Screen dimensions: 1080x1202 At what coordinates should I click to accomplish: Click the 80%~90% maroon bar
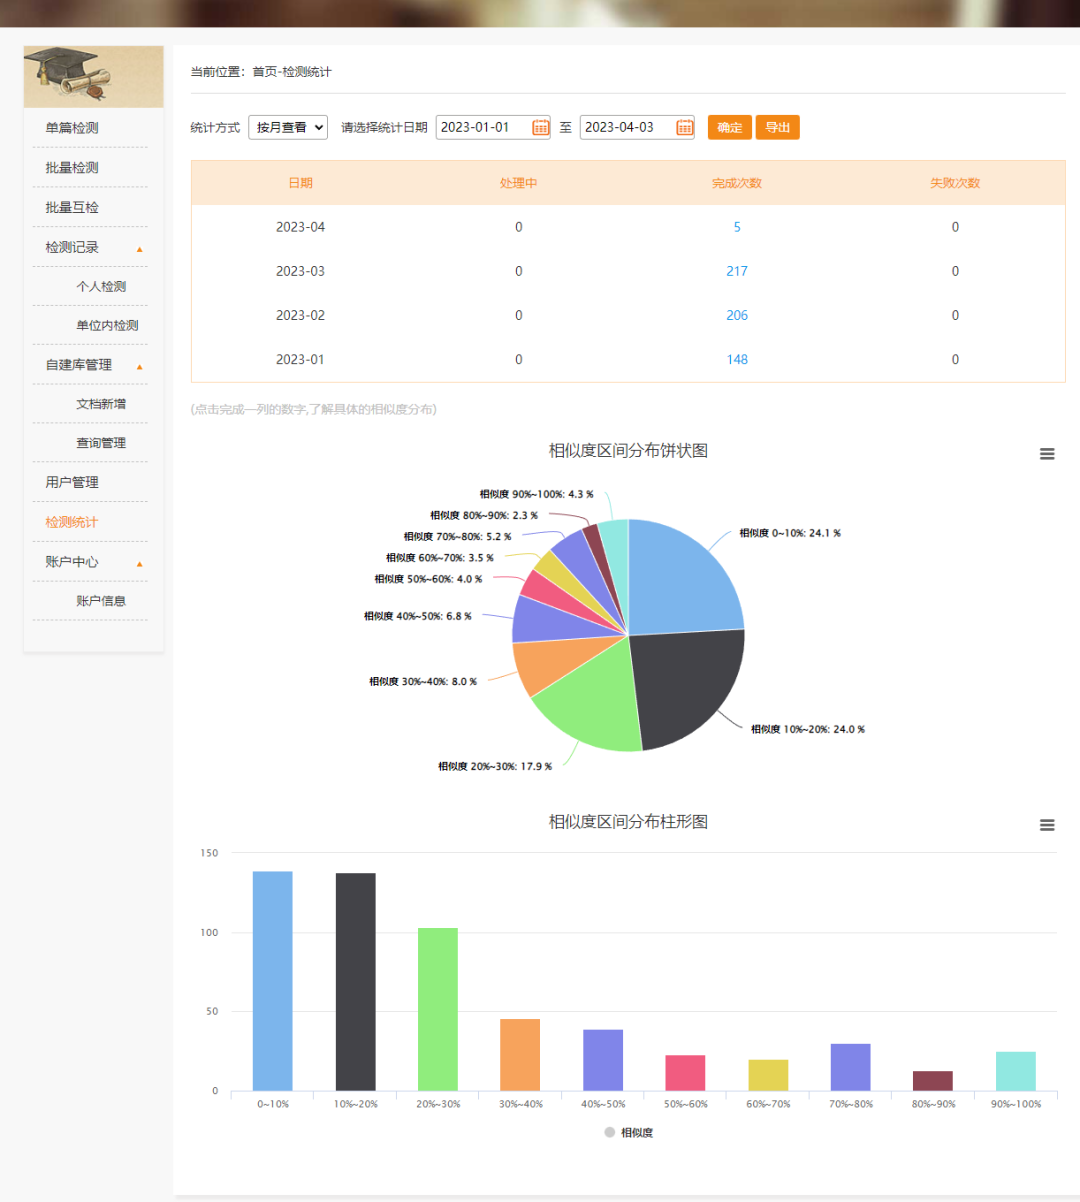tap(933, 1081)
